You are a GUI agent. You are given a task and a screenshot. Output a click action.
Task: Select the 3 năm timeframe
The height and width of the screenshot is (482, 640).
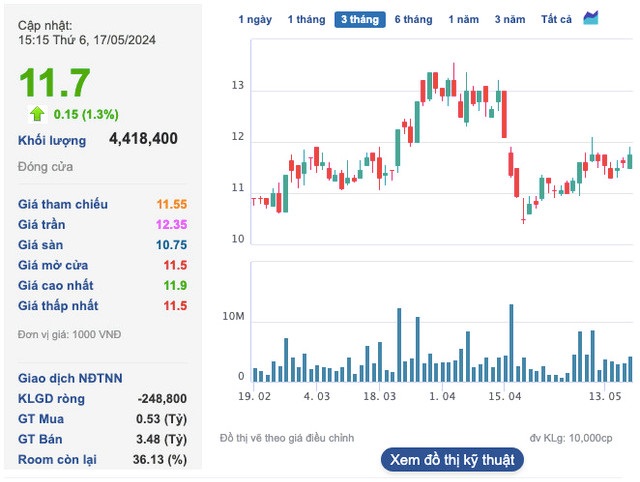(x=510, y=20)
